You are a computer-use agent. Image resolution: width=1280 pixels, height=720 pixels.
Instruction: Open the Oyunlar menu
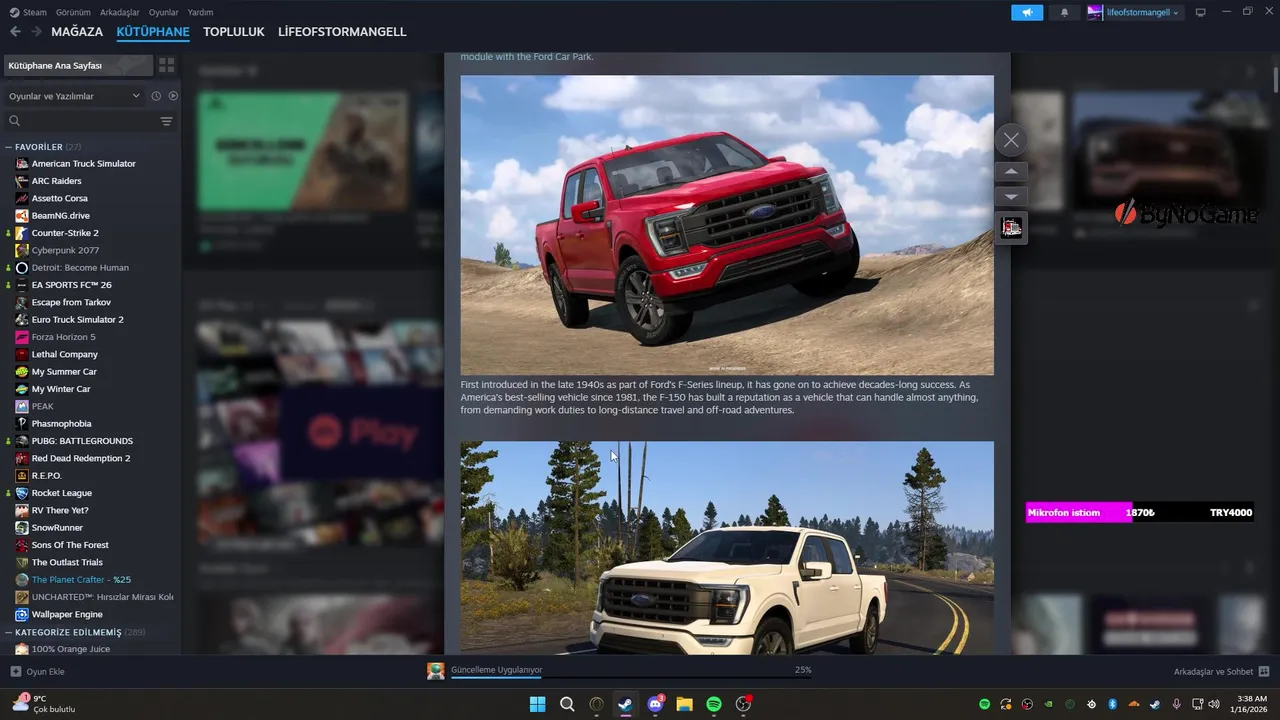point(163,12)
